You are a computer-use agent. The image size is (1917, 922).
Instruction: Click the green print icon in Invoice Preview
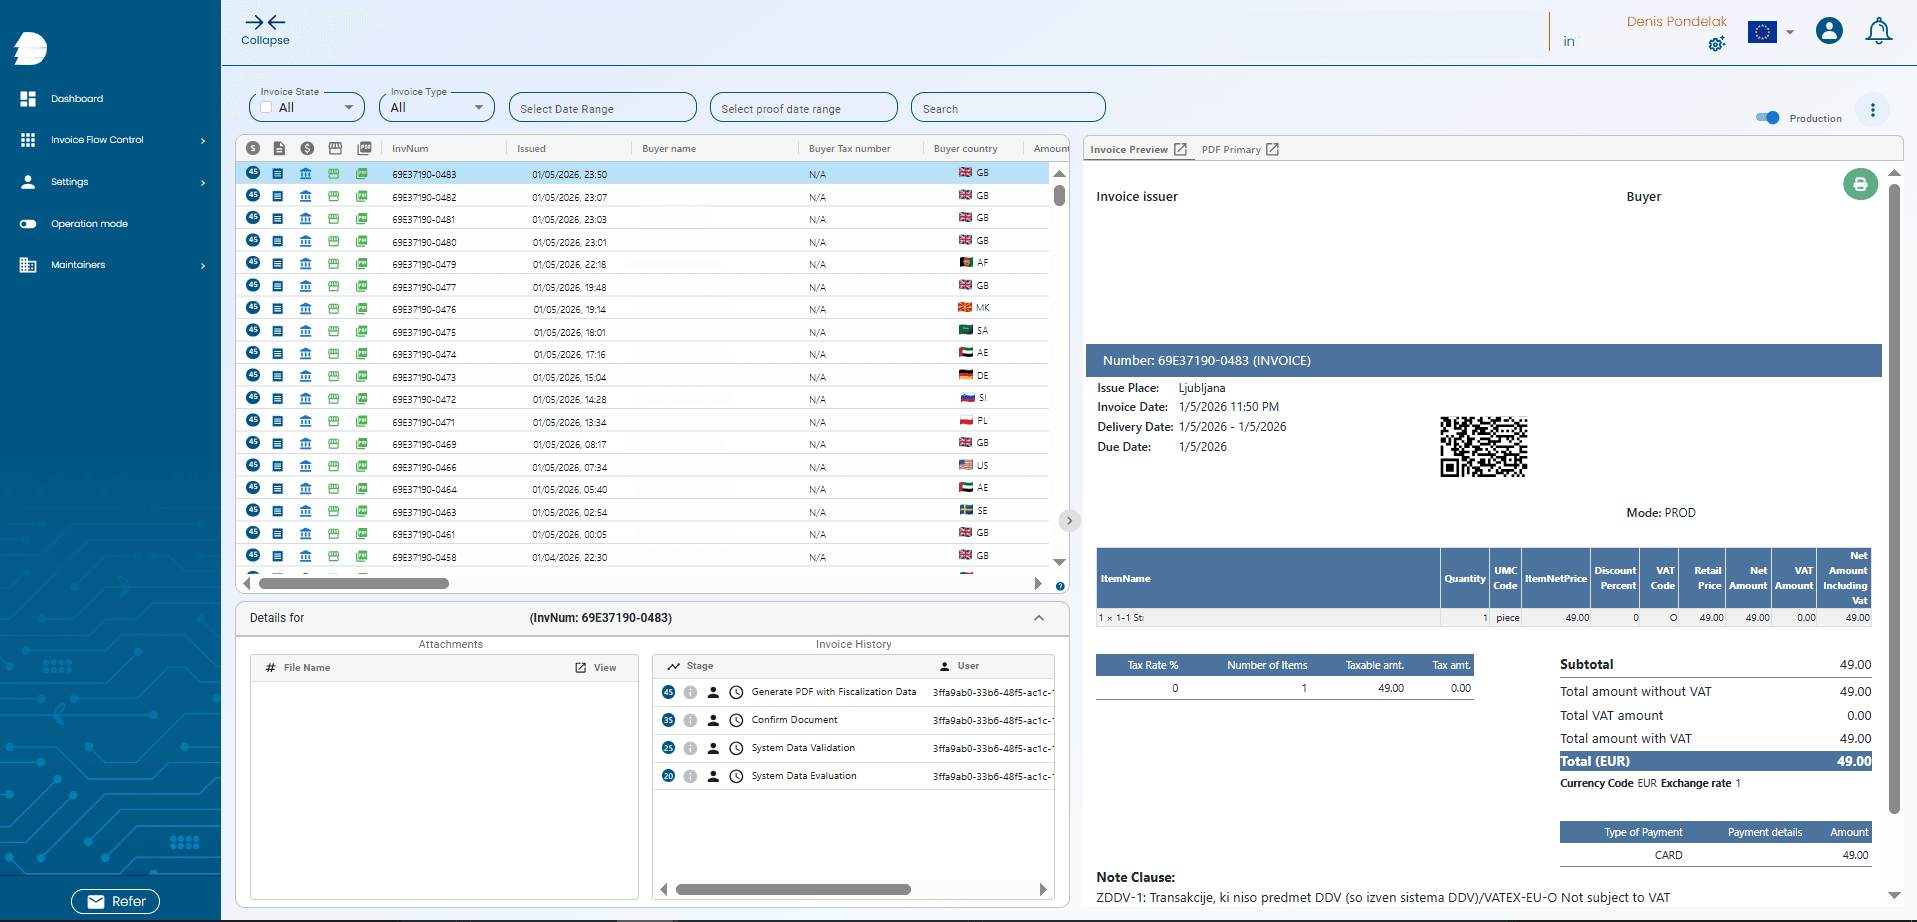(x=1860, y=184)
